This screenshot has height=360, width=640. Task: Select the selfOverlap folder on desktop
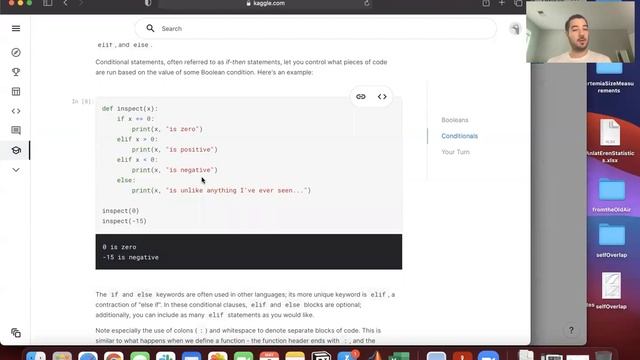coord(611,240)
